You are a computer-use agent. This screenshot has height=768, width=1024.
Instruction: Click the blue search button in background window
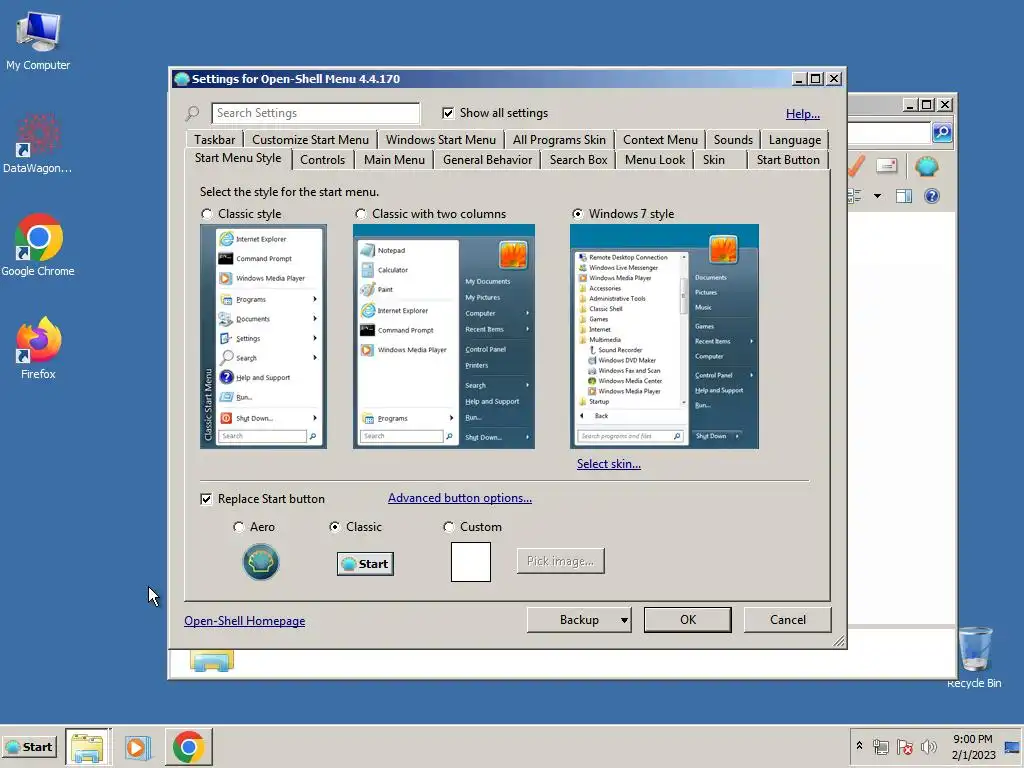[942, 133]
